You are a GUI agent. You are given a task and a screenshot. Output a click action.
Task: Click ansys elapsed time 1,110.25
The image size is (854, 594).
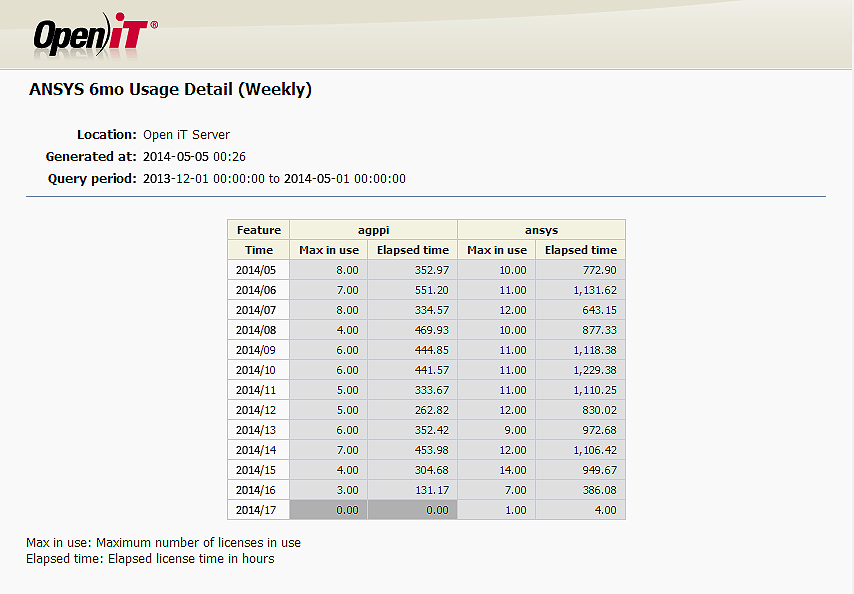[581, 390]
